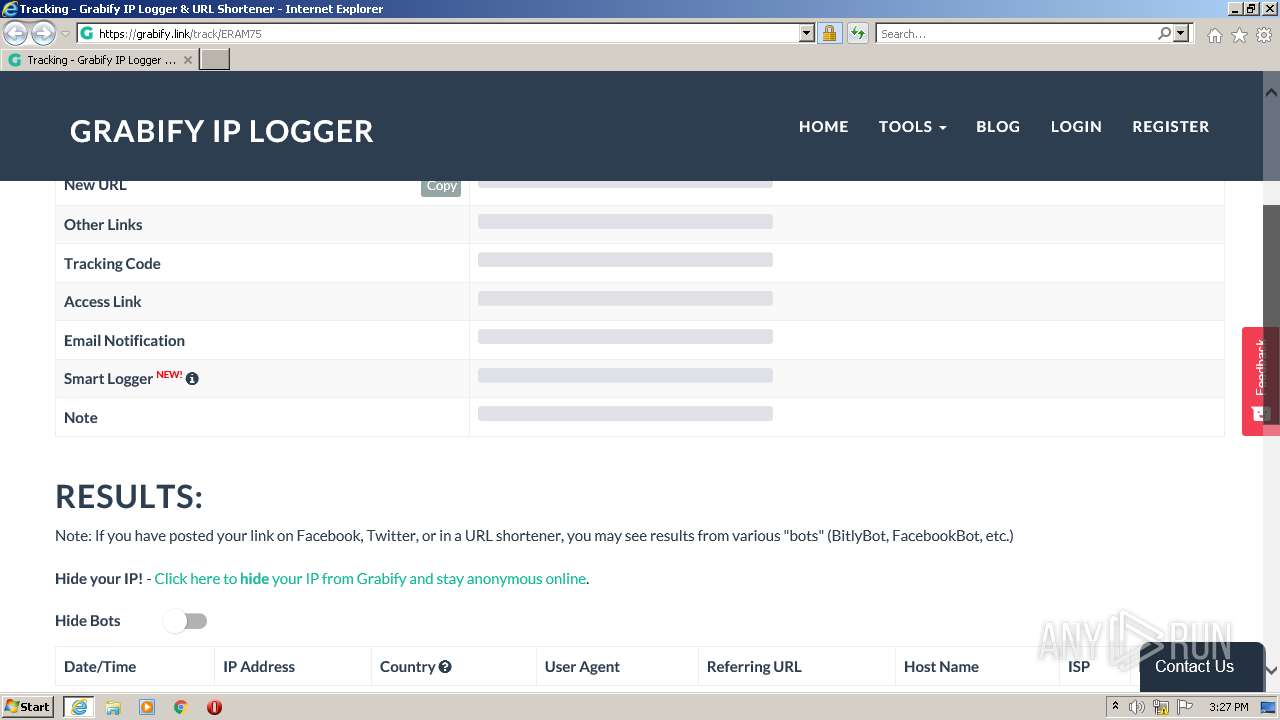This screenshot has width=1280, height=720.
Task: Open the IE Home icon
Action: tap(1214, 35)
